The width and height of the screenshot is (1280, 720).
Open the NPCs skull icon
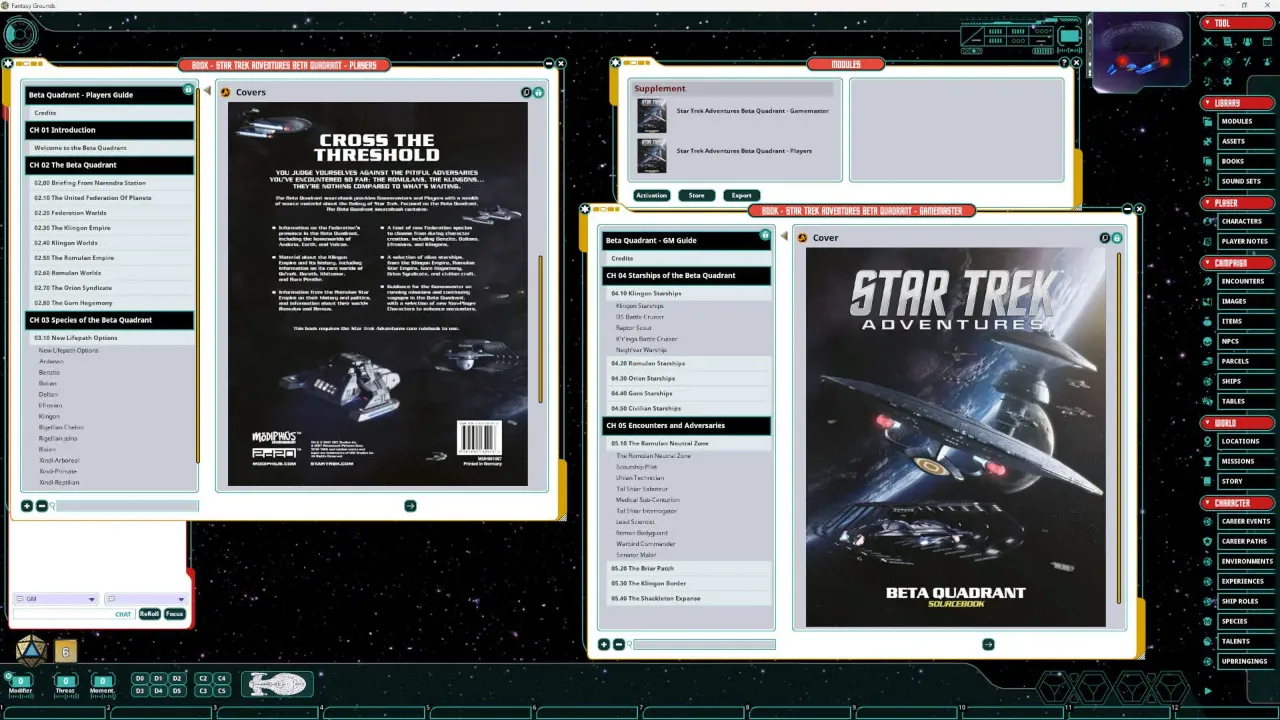(x=1208, y=341)
